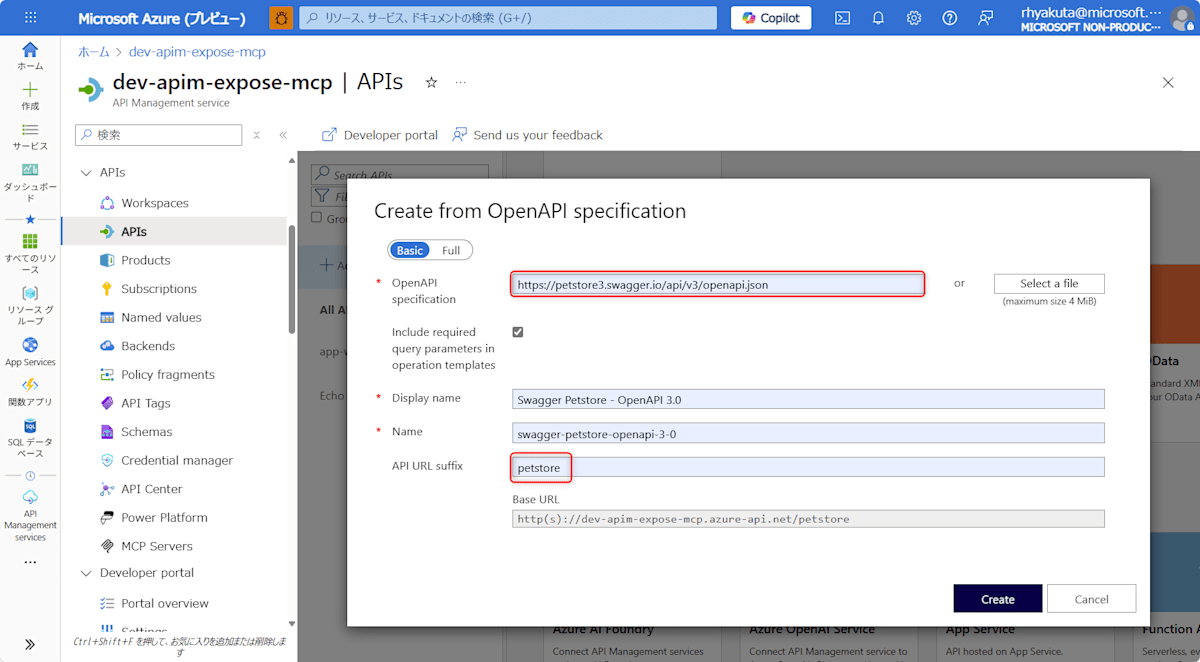Click the Base URL read-only field
Image resolution: width=1200 pixels, height=662 pixels.
808,519
